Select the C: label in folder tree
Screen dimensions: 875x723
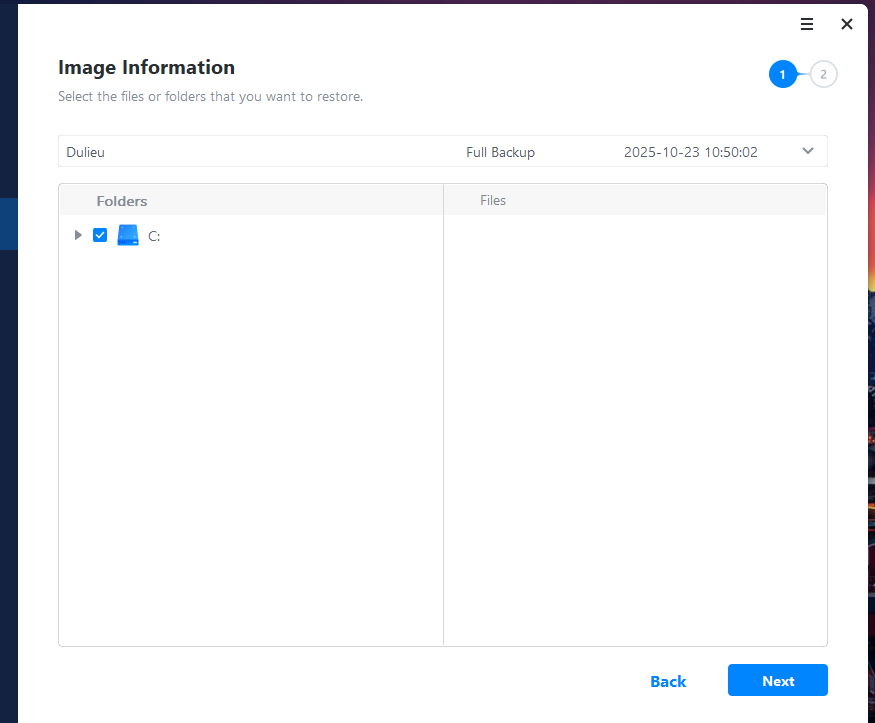click(x=154, y=237)
